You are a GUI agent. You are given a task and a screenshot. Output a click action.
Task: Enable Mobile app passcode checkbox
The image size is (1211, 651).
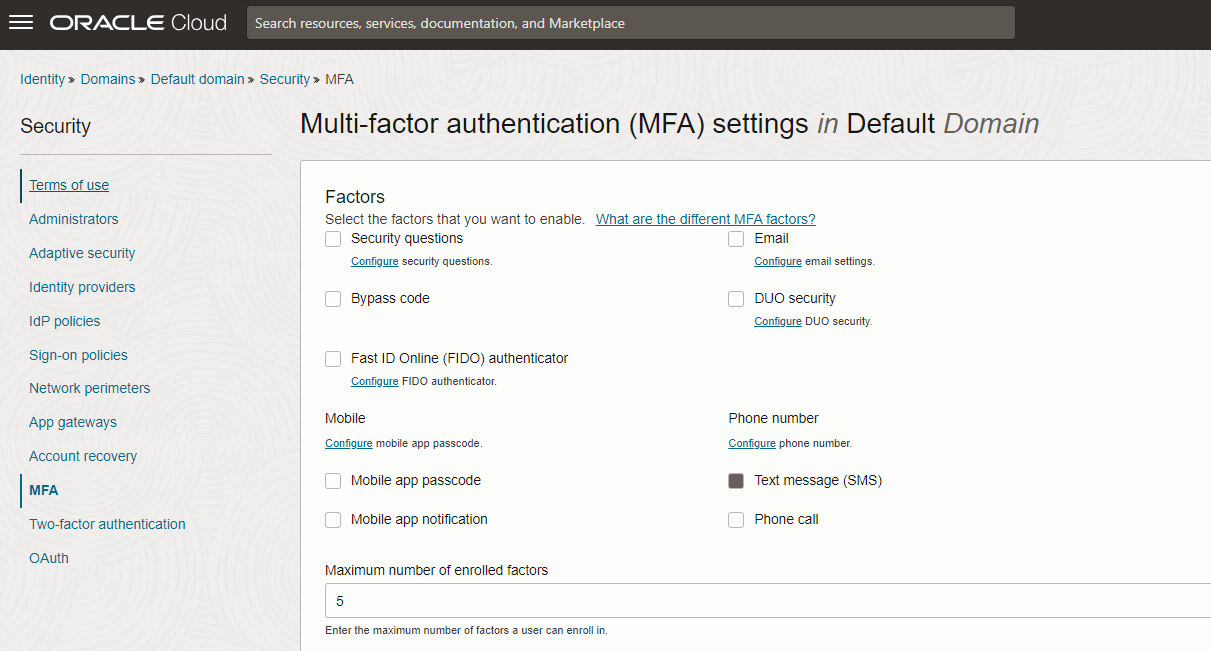(x=333, y=481)
